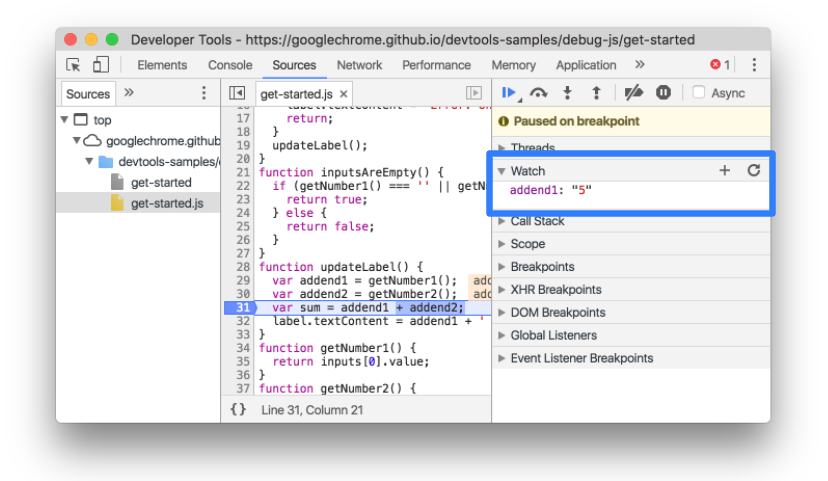Click the Paused on breakpoint banner
This screenshot has width=828, height=481.
(631, 121)
